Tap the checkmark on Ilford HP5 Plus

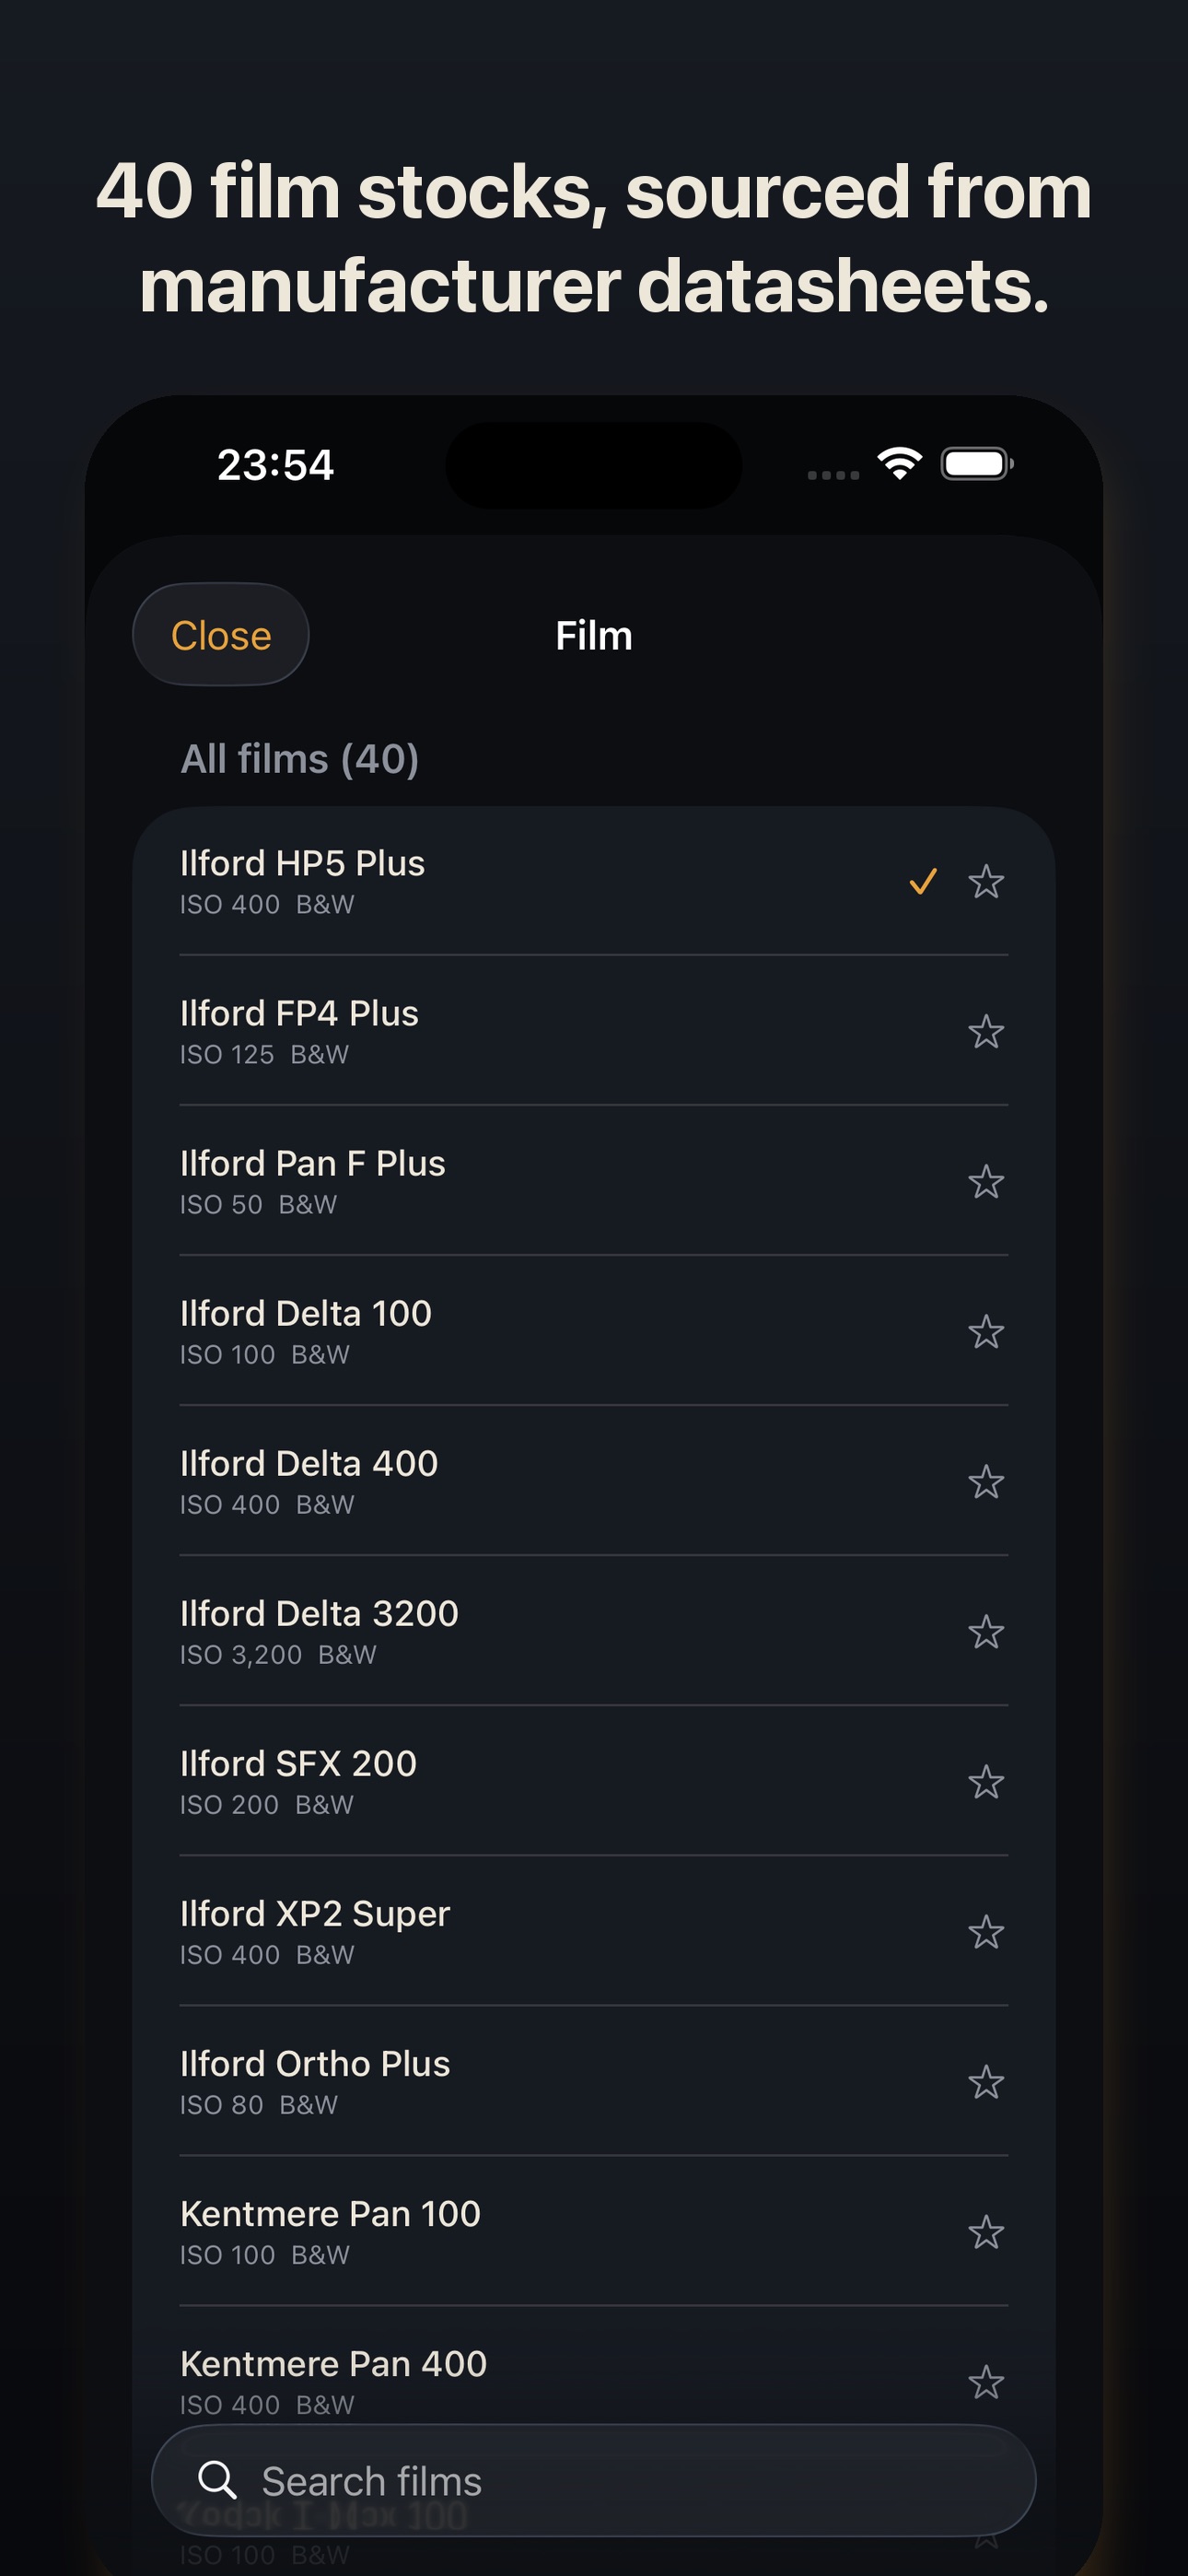(922, 881)
